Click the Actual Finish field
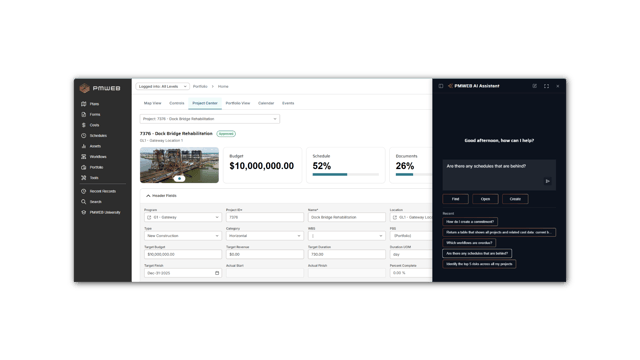The height and width of the screenshot is (360, 640). click(x=347, y=273)
